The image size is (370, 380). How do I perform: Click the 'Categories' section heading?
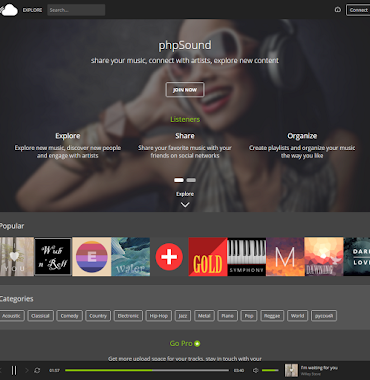(x=17, y=299)
